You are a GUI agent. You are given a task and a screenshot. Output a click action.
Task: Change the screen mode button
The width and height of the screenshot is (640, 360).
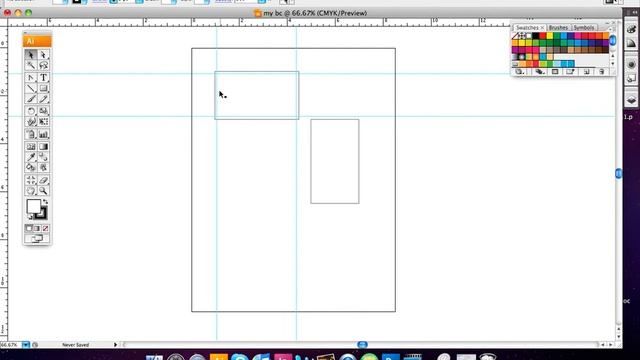coord(37,239)
